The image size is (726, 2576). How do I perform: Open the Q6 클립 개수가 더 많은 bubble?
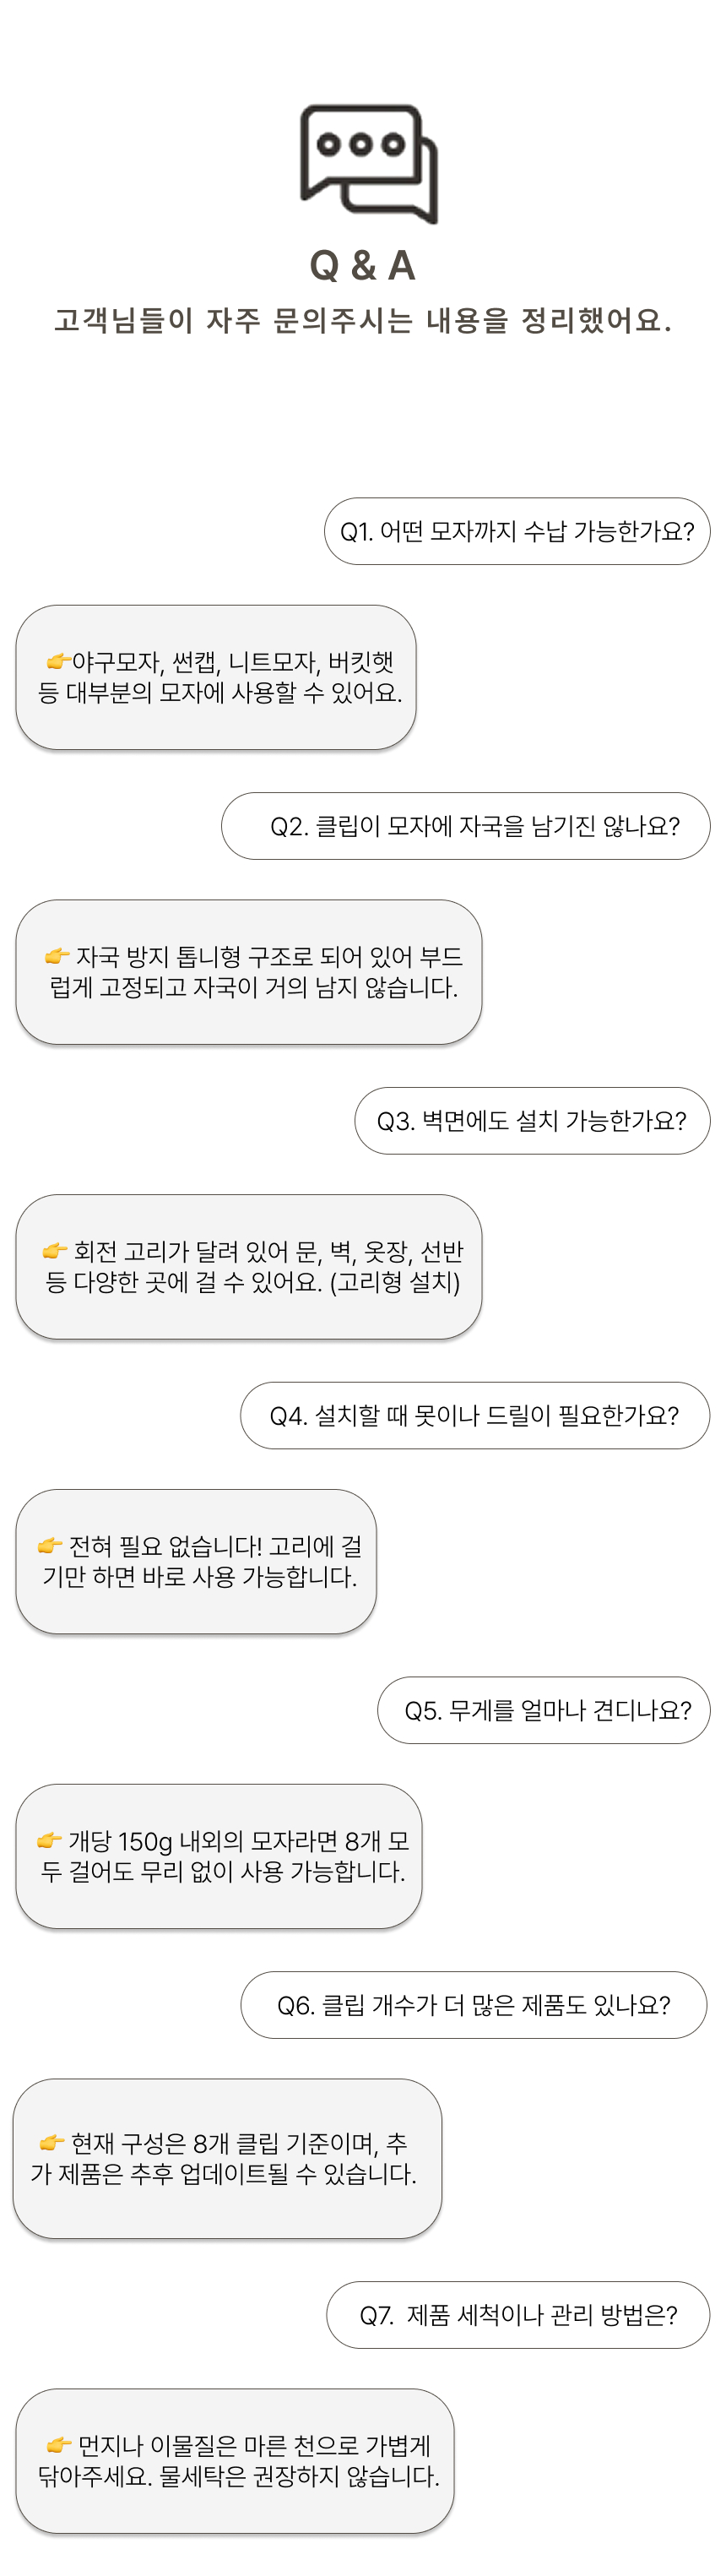[x=474, y=2005]
